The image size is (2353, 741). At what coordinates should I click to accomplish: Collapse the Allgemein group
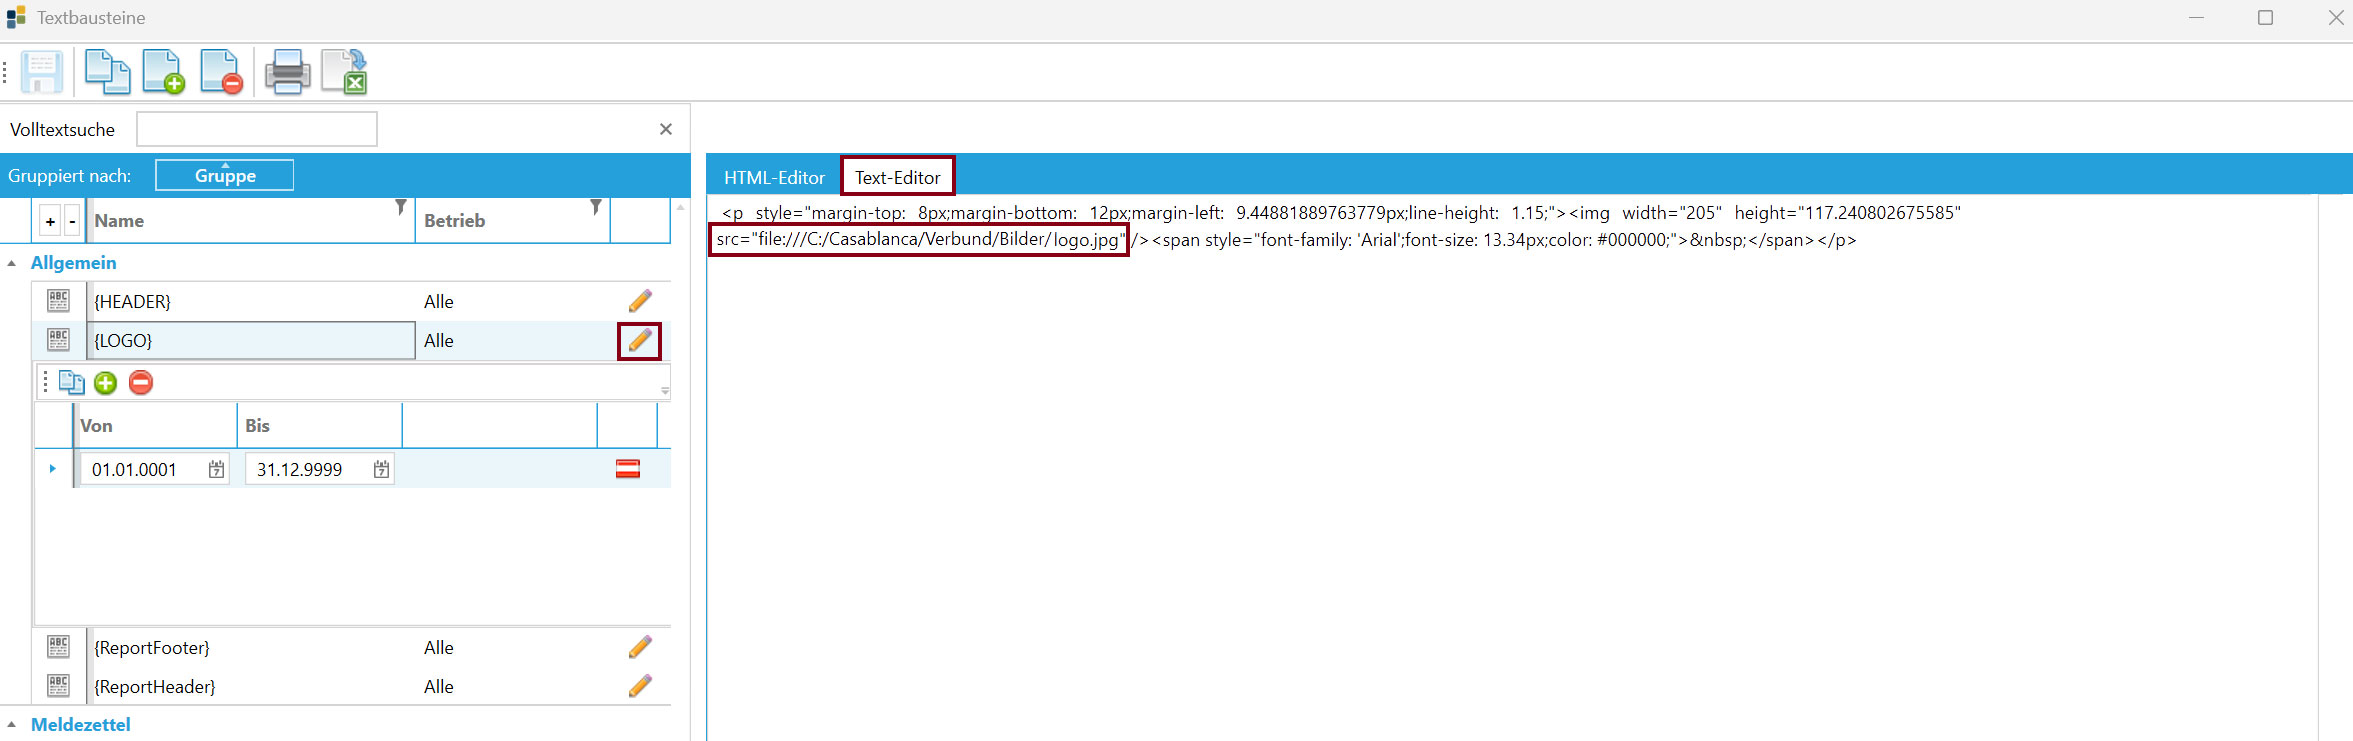[12, 263]
